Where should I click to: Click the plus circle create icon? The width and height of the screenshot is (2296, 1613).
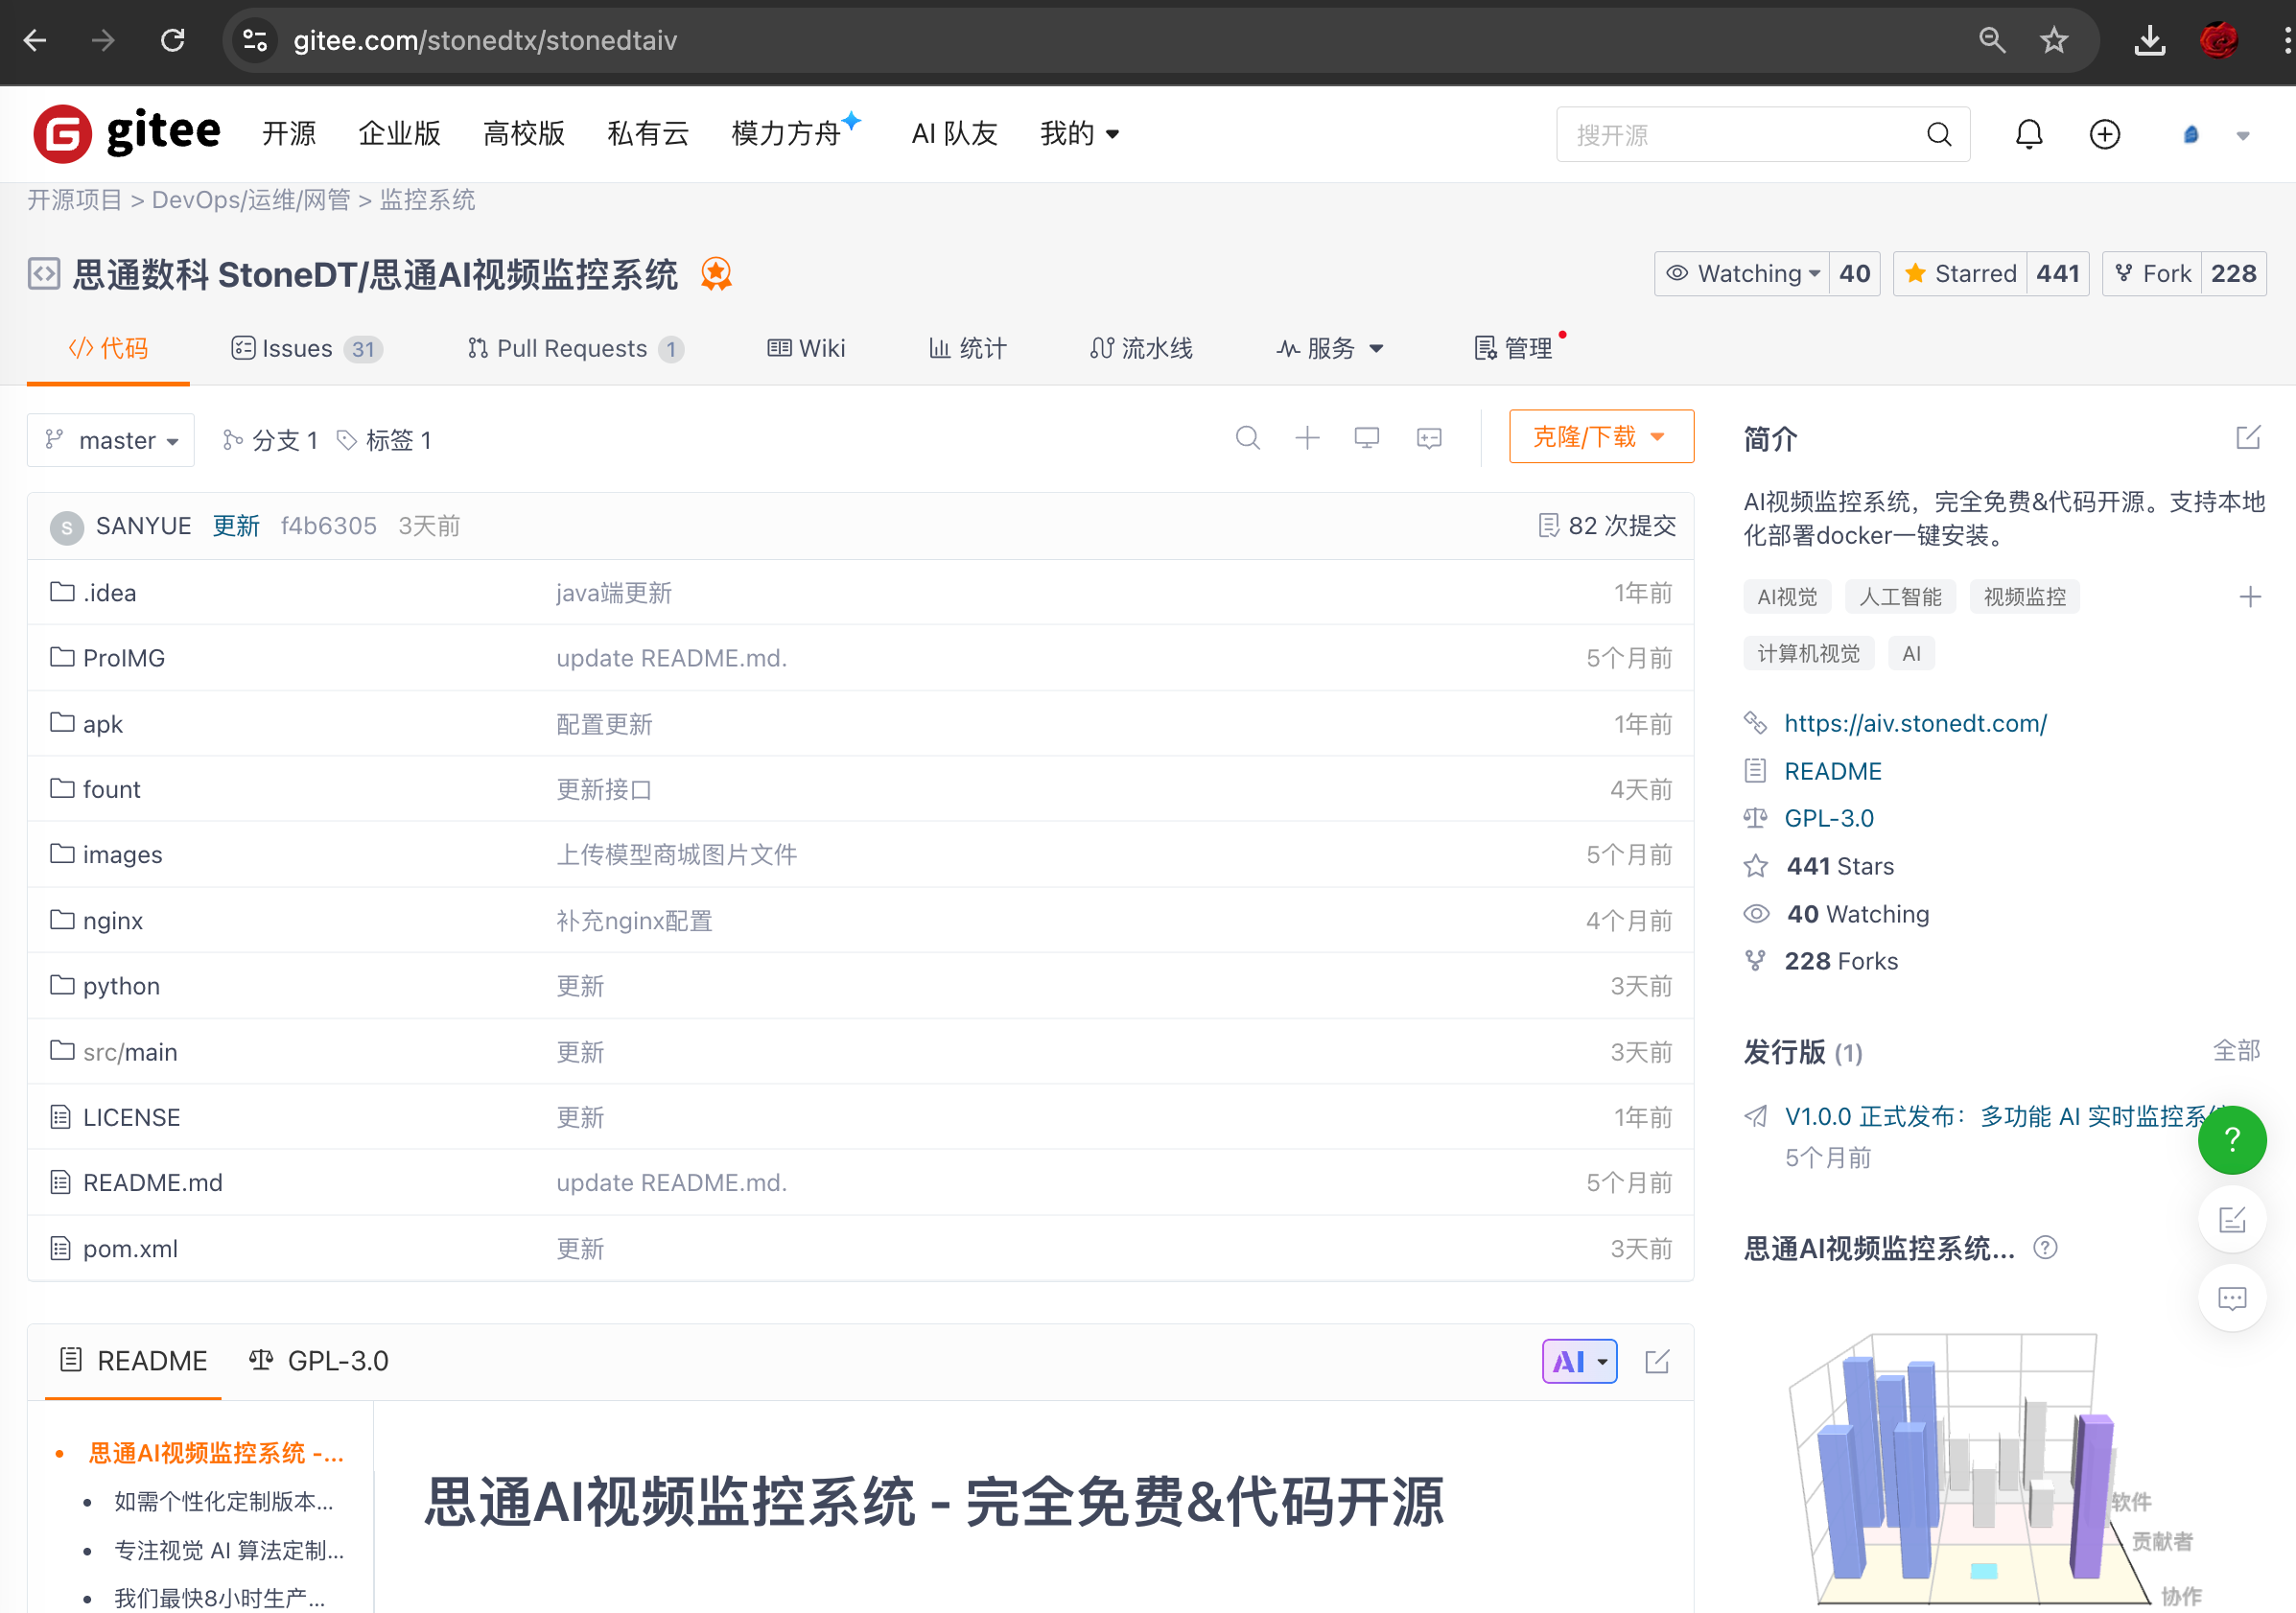click(x=2104, y=134)
